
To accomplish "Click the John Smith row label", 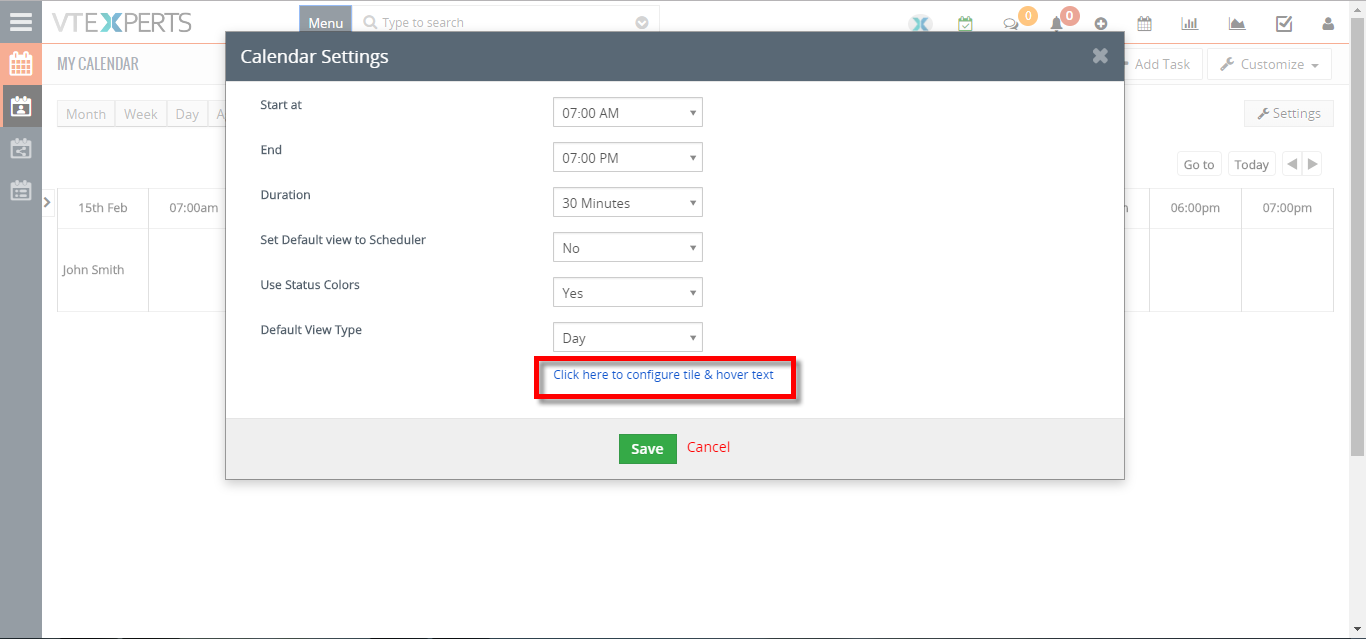I will click(93, 270).
